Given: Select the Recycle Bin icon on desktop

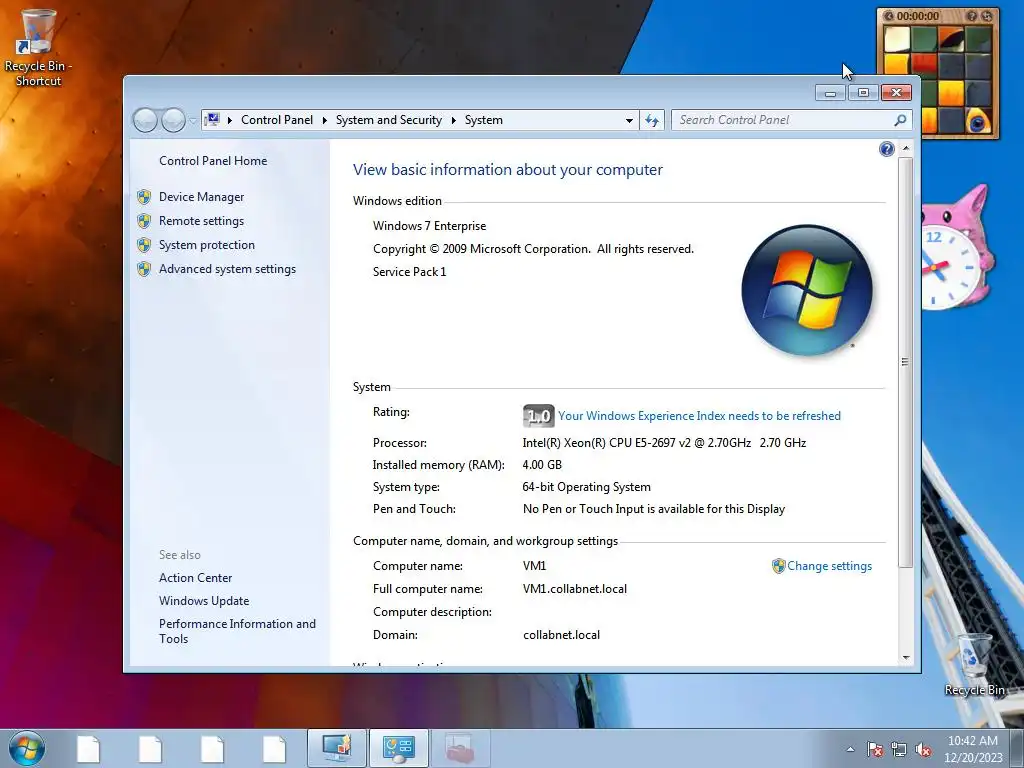Looking at the screenshot, I should click(974, 665).
